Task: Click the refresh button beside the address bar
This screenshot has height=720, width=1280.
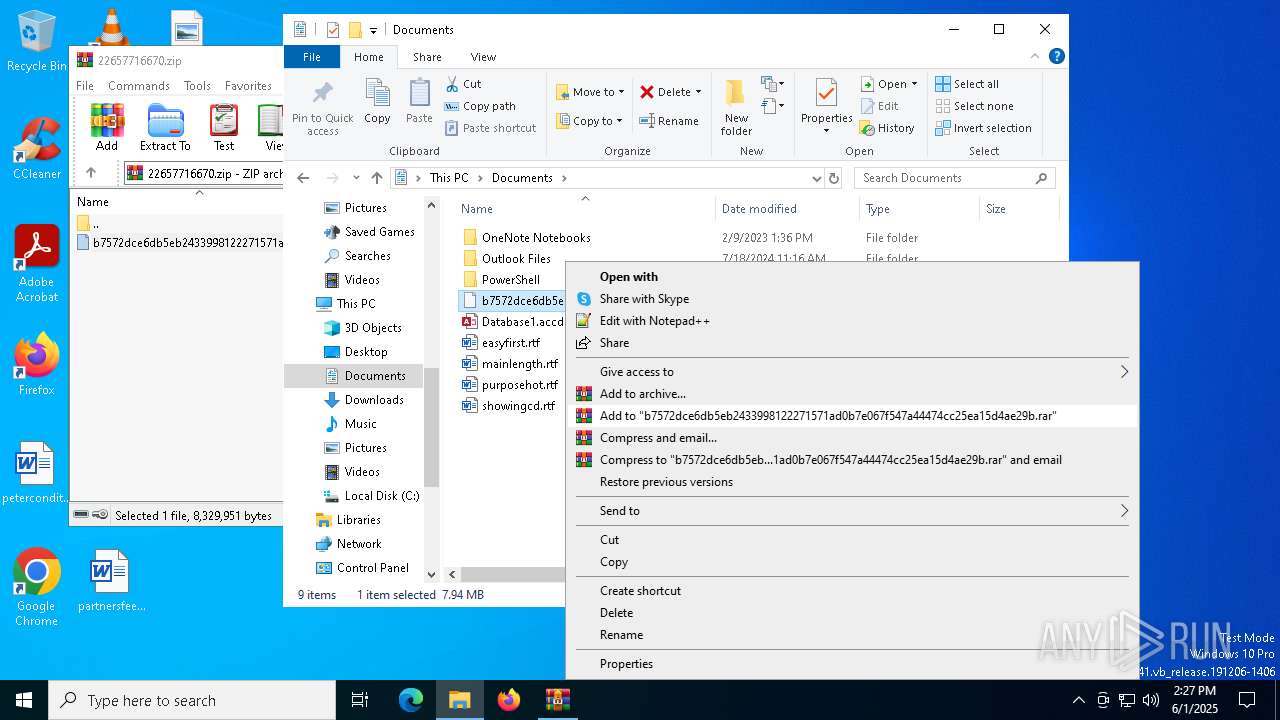Action: (834, 178)
